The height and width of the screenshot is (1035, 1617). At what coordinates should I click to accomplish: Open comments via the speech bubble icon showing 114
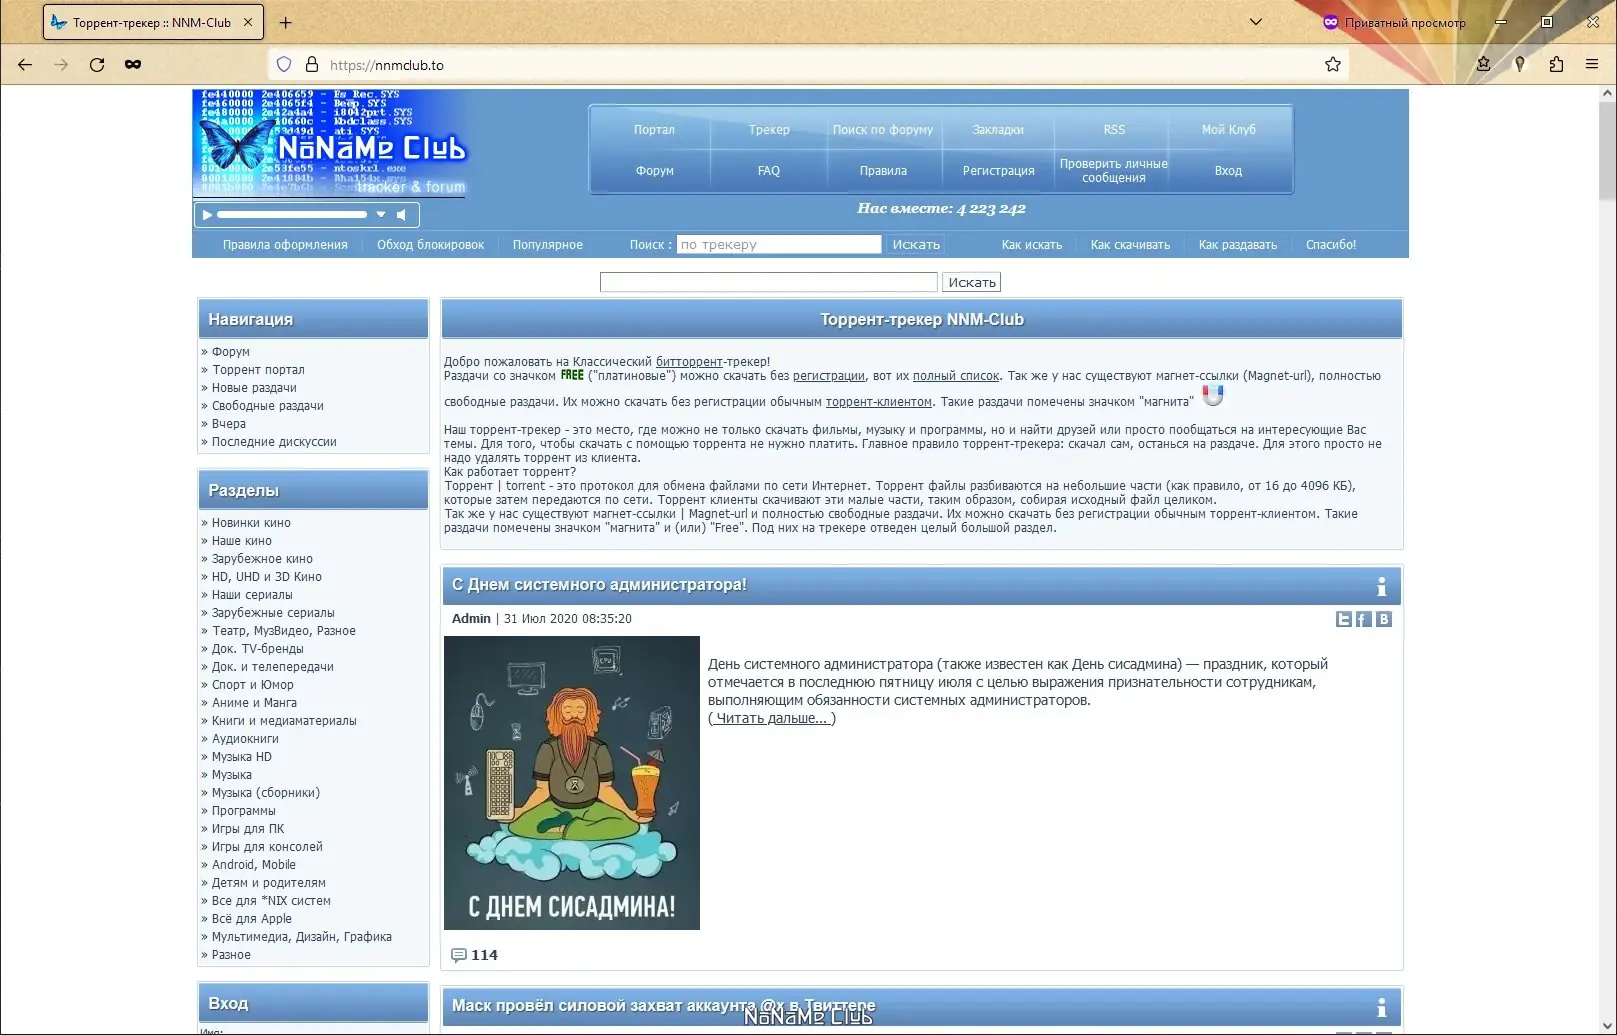461,955
